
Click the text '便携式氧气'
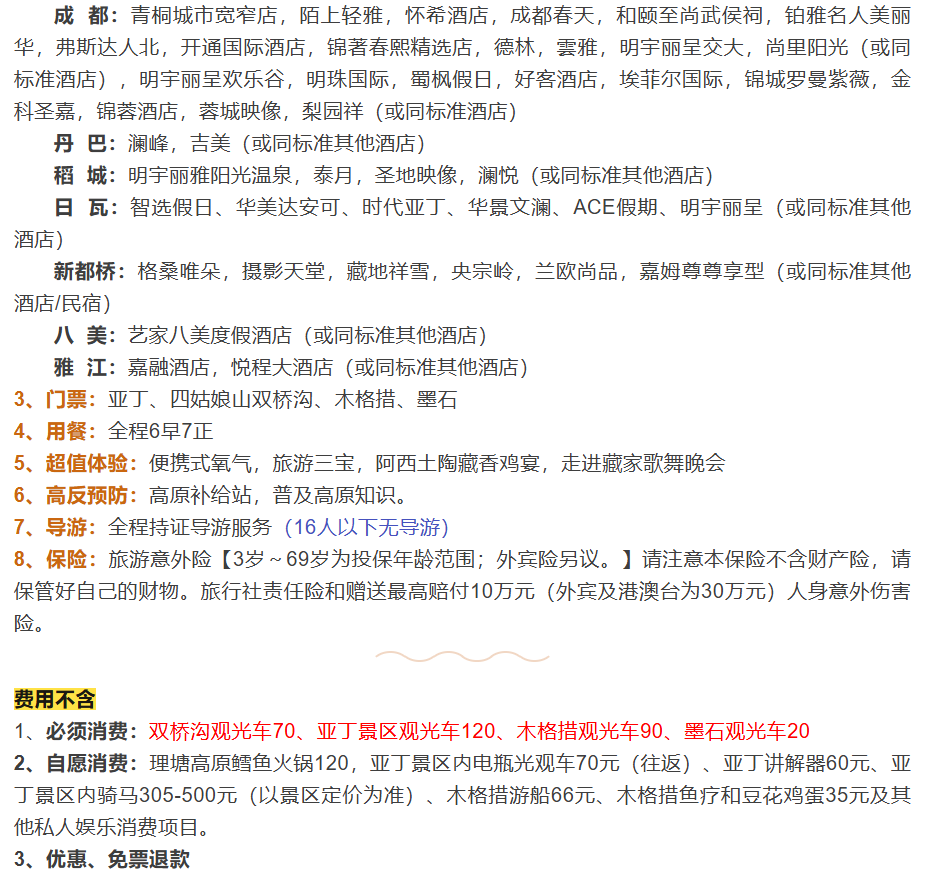200,464
